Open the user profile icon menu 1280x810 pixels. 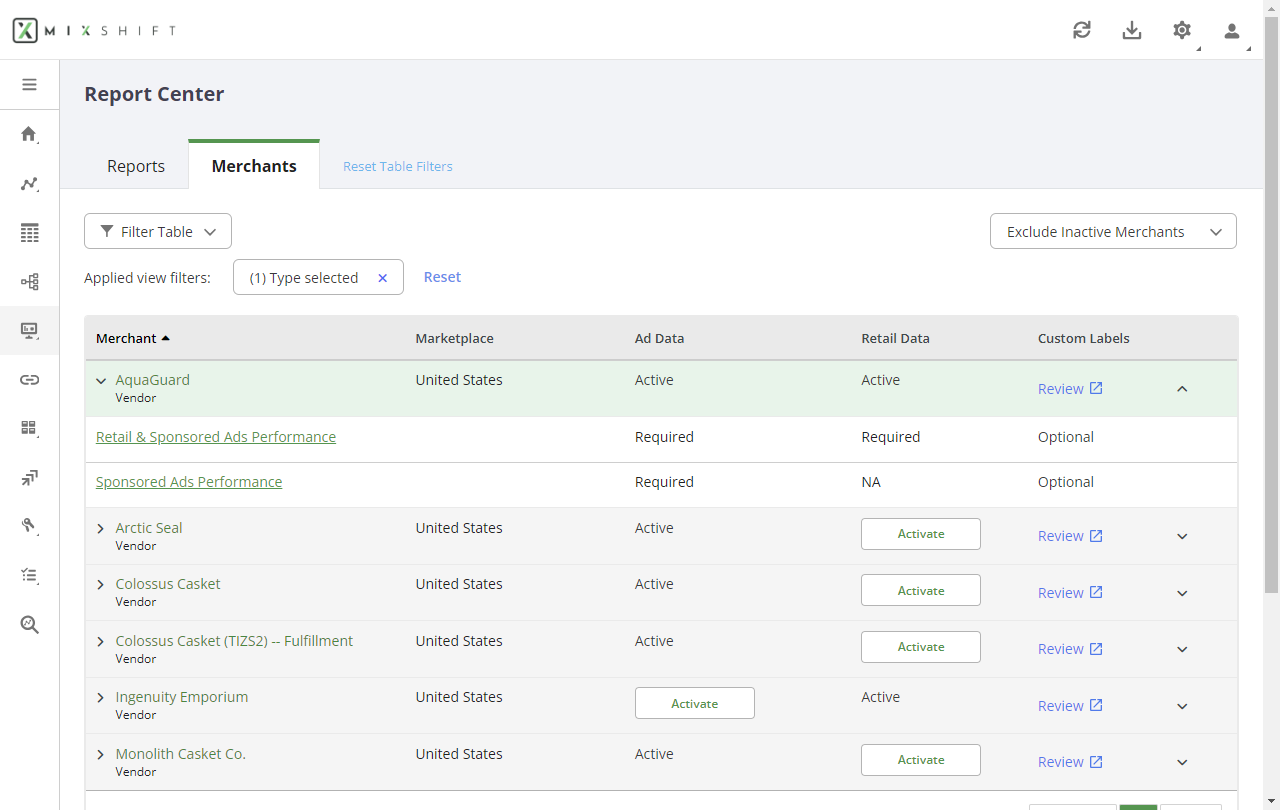tap(1232, 30)
